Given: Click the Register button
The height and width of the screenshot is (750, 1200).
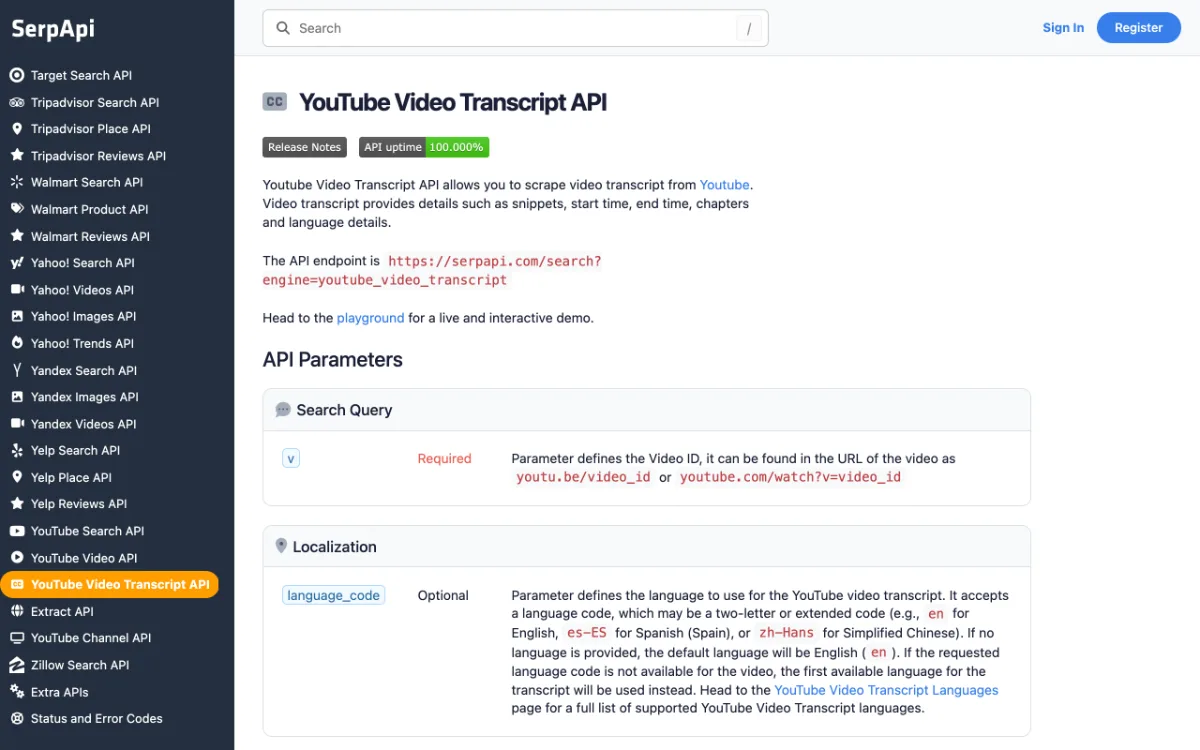Looking at the screenshot, I should (x=1138, y=28).
